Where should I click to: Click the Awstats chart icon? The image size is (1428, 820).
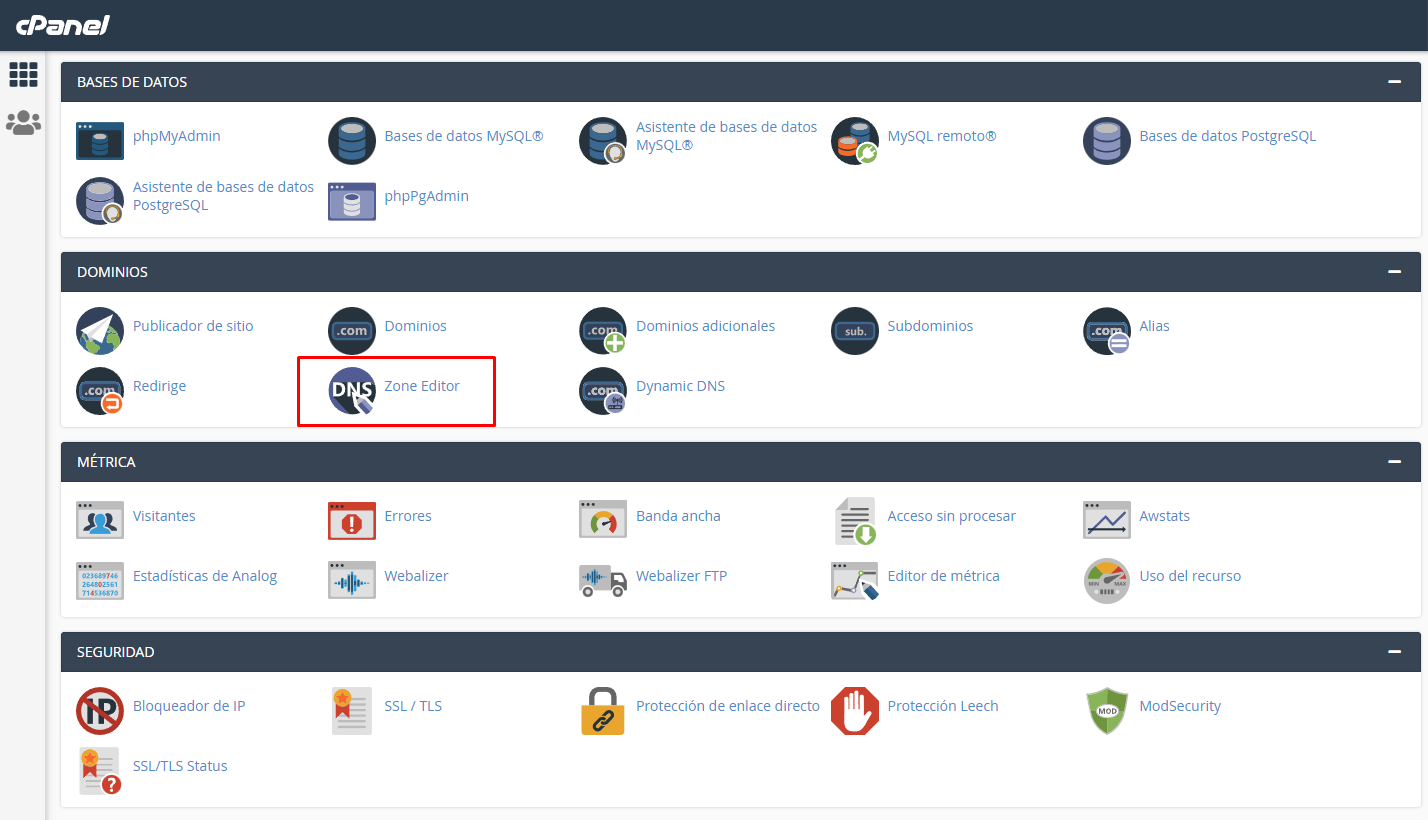tap(1107, 521)
